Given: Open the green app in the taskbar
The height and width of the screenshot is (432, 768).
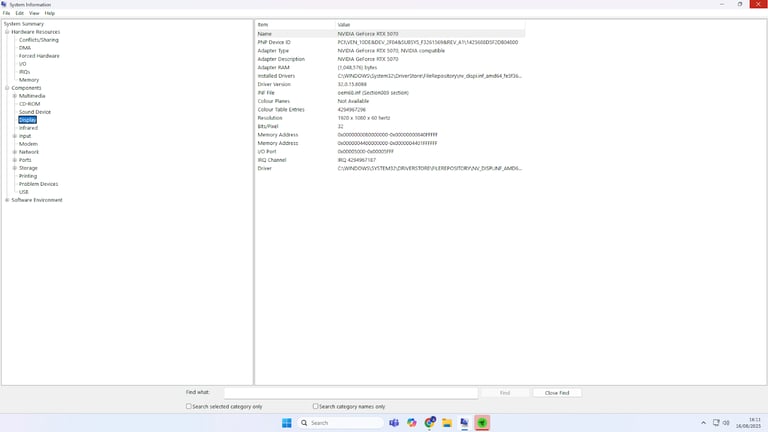Looking at the screenshot, I should [x=482, y=423].
